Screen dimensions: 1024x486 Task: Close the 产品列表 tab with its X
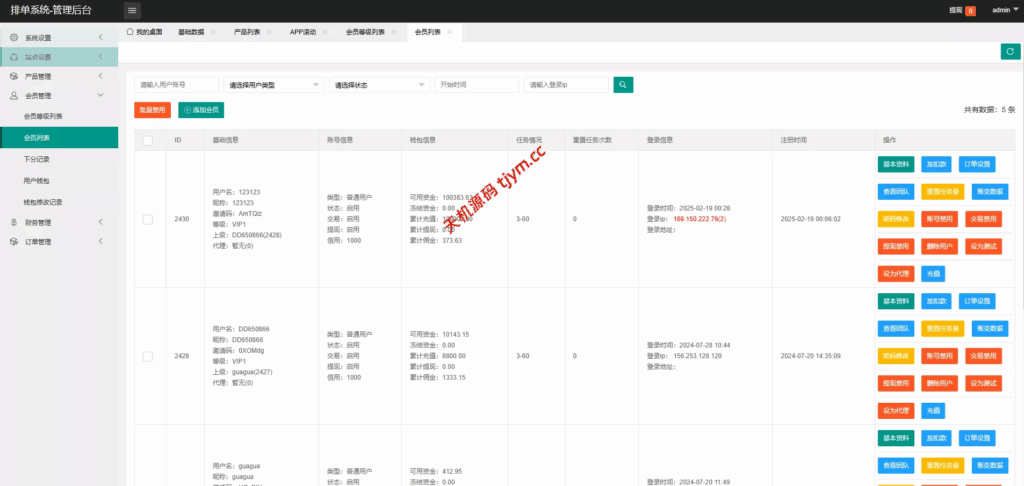coord(270,32)
